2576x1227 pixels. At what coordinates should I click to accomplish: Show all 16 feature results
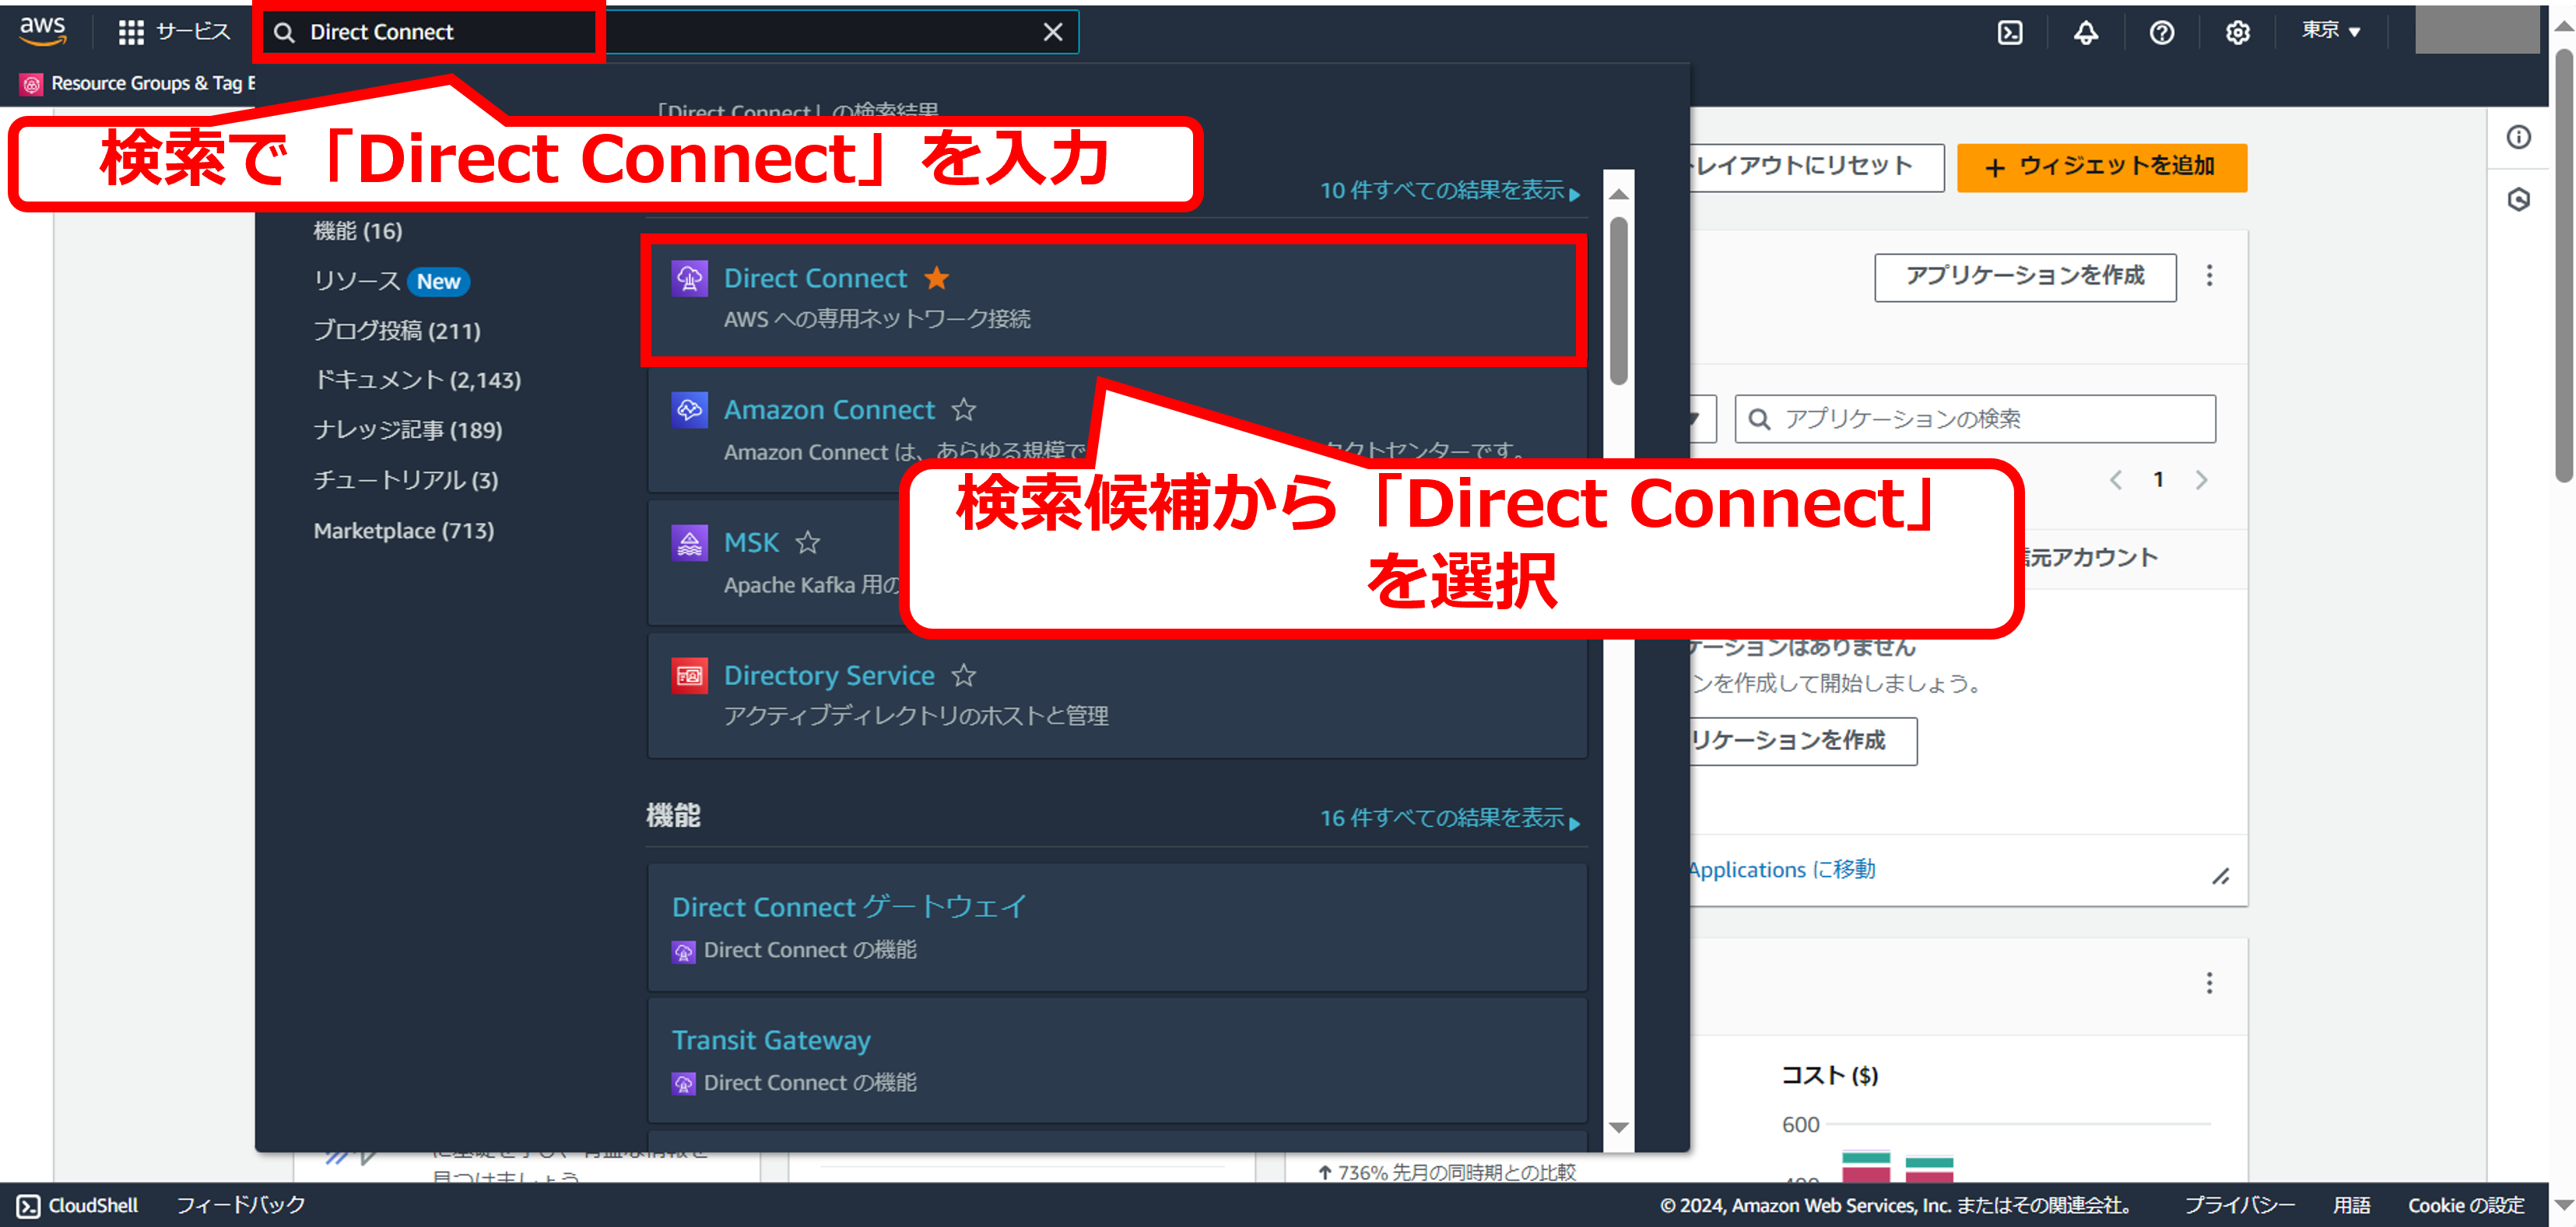point(1449,818)
